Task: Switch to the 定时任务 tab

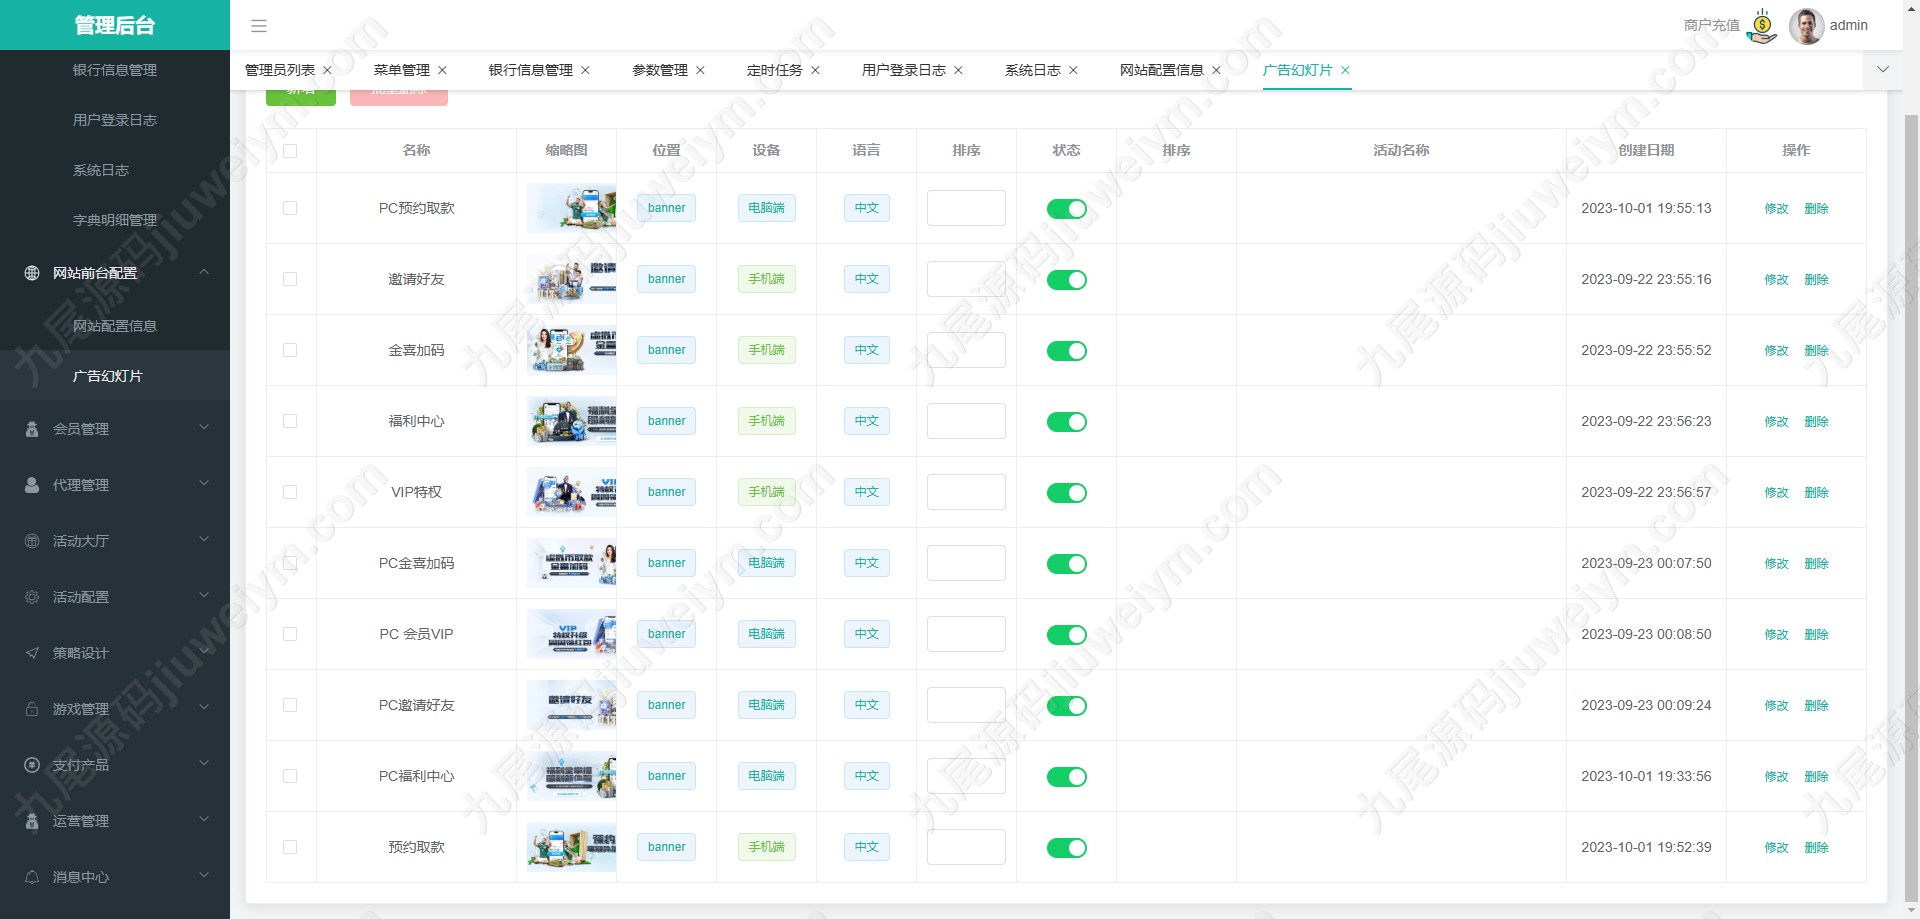Action: point(775,70)
